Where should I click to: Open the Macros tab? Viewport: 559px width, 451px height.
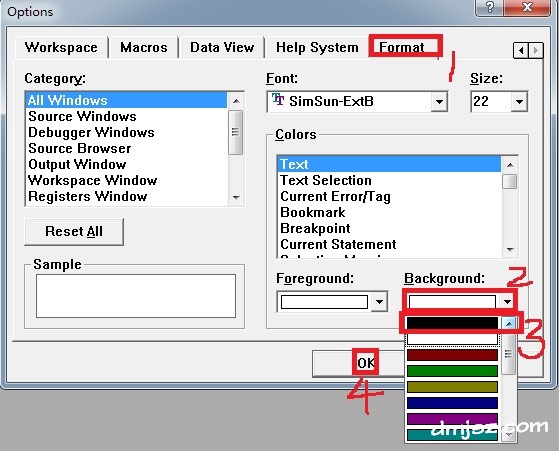[x=144, y=47]
